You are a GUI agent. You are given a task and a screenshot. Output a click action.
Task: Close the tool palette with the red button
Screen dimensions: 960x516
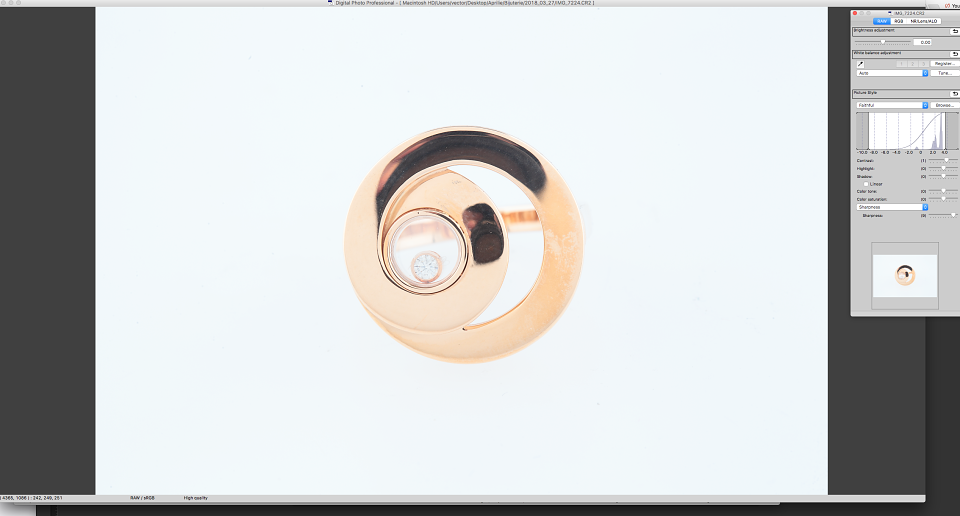click(855, 13)
